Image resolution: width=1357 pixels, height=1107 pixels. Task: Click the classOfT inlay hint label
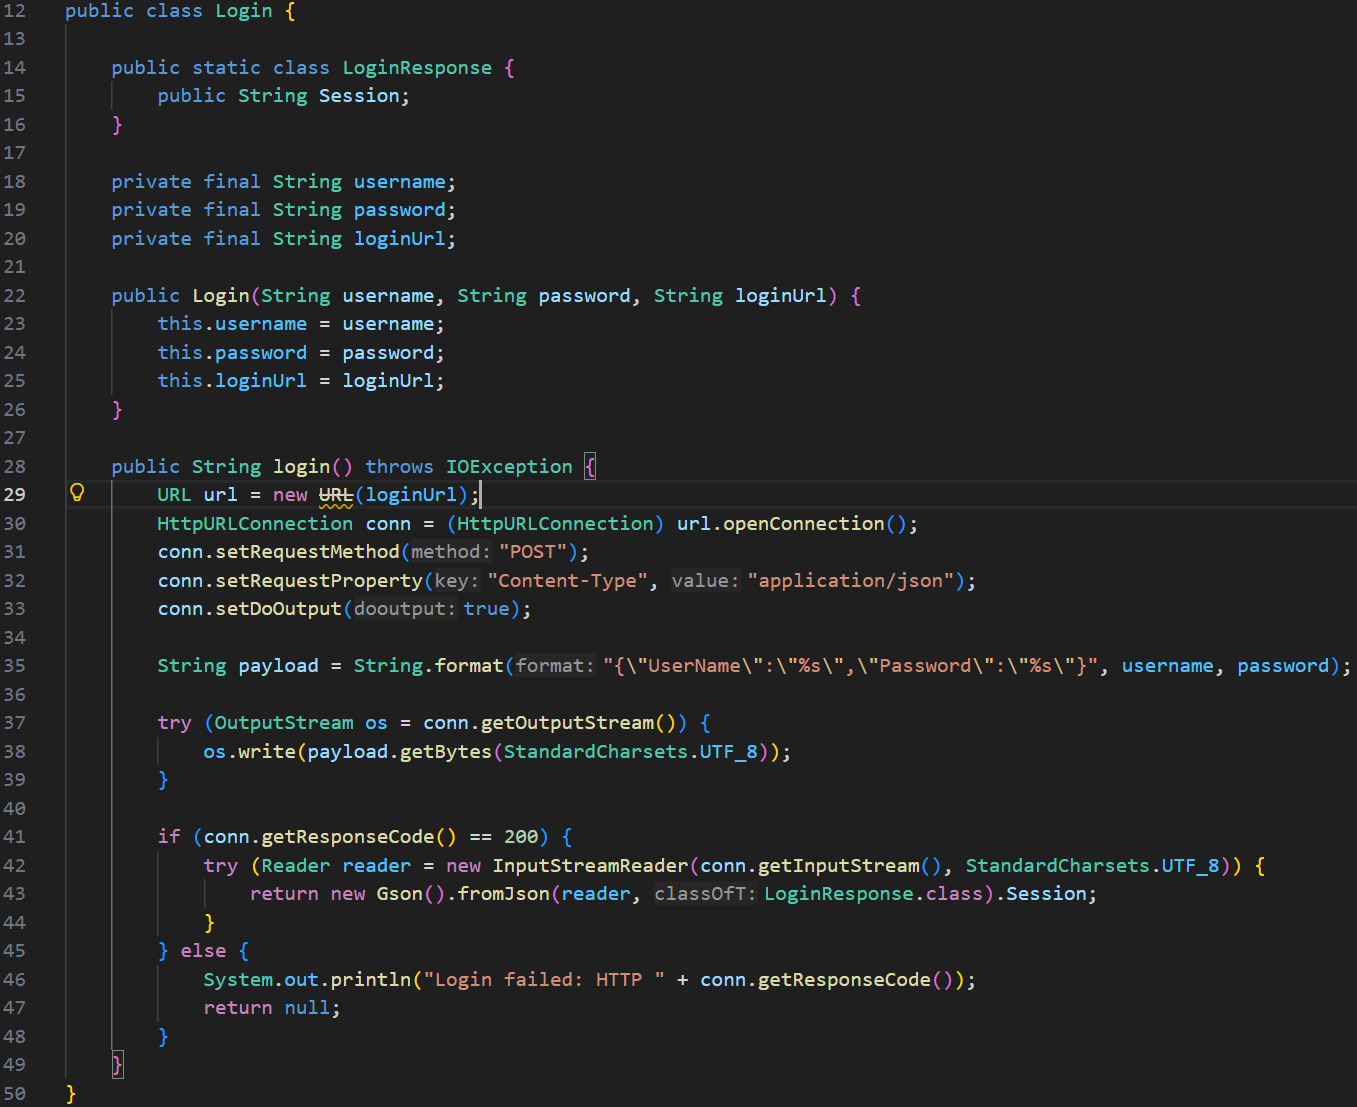tap(704, 894)
